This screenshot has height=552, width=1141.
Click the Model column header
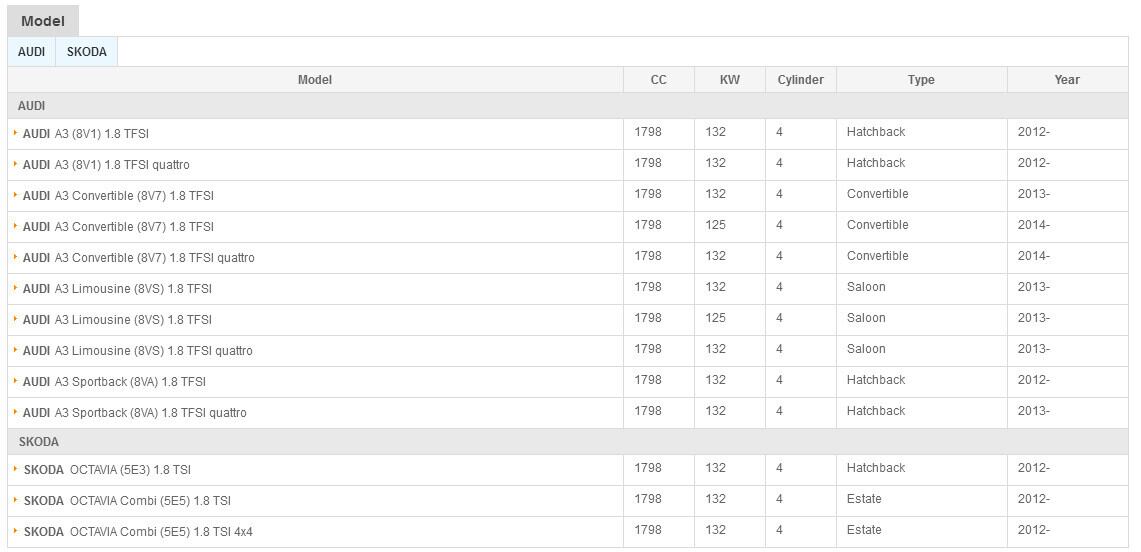[315, 80]
